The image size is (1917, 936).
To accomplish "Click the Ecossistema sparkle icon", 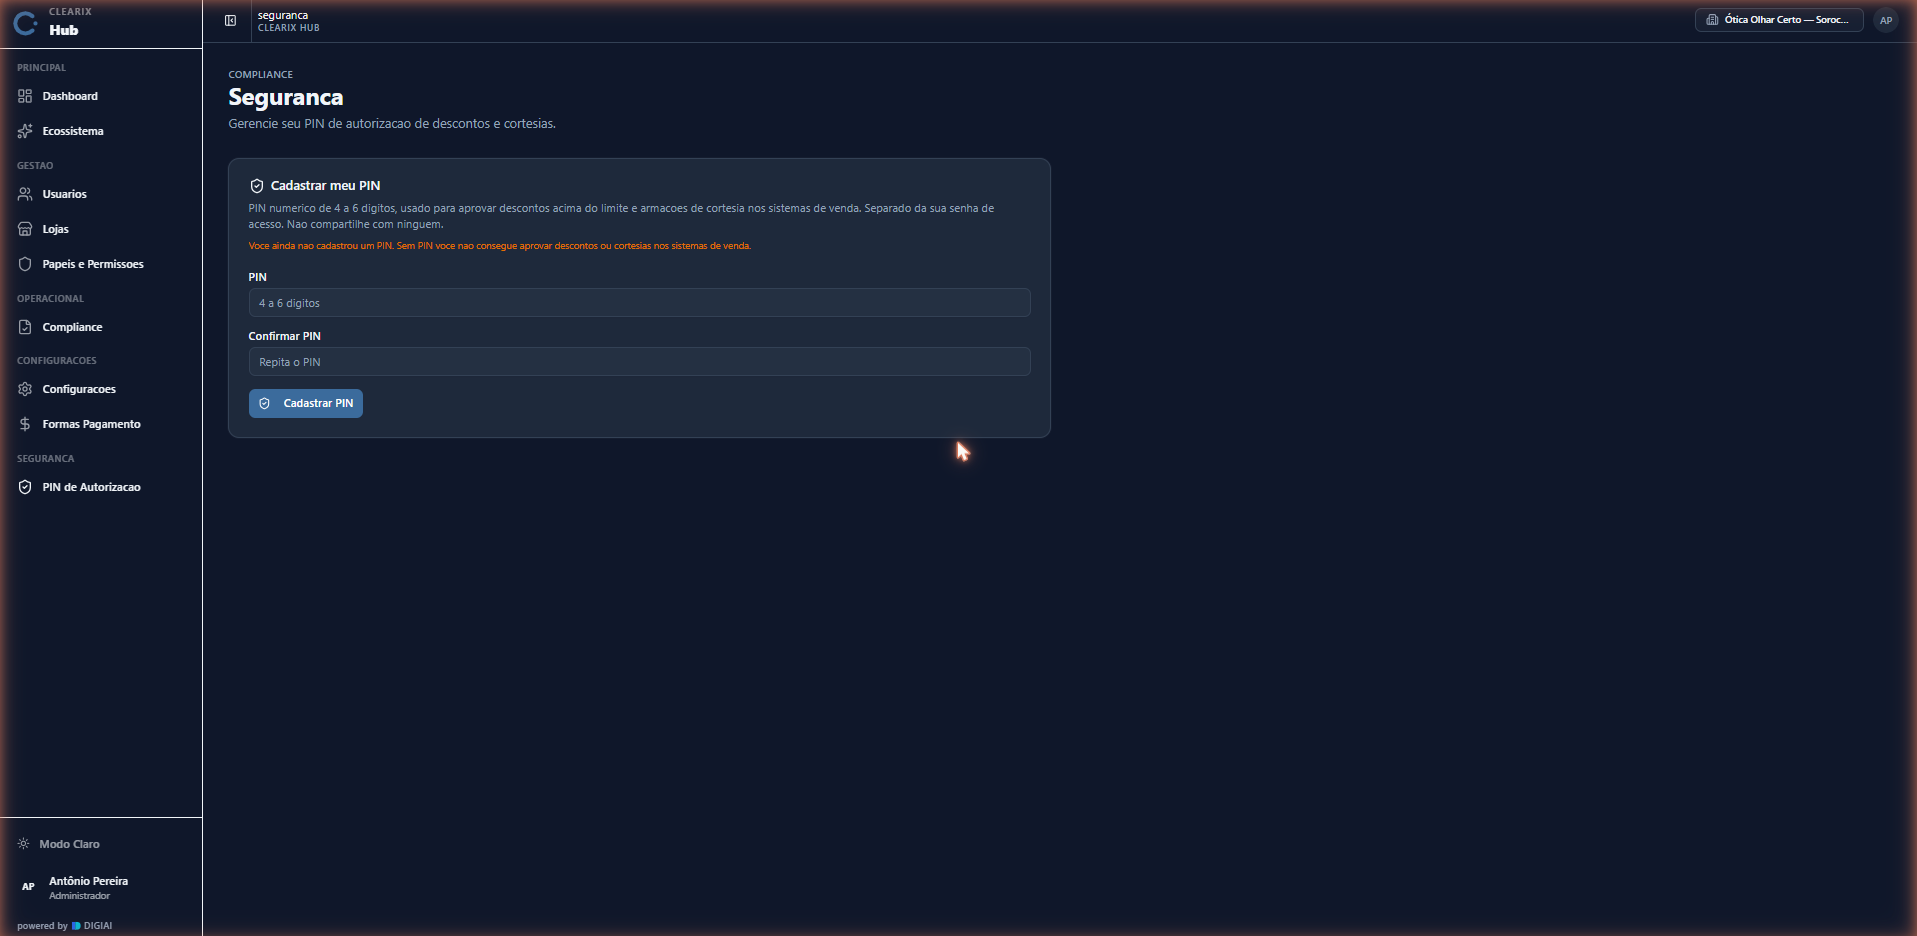I will 25,131.
